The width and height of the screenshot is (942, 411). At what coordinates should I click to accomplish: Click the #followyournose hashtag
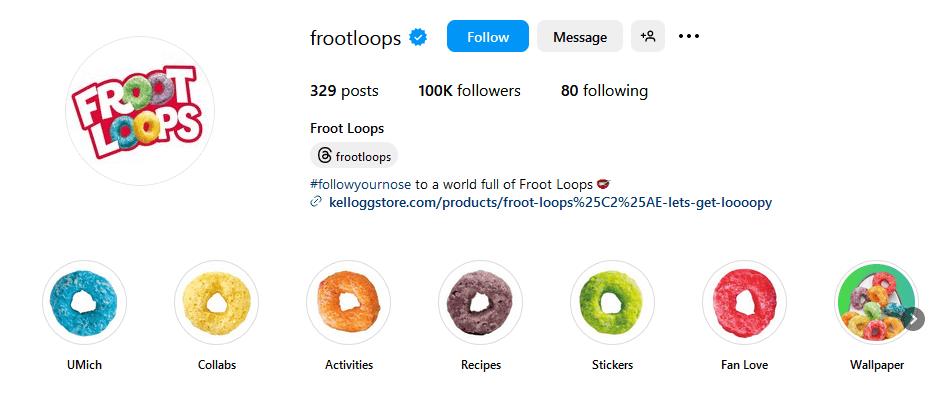click(361, 184)
